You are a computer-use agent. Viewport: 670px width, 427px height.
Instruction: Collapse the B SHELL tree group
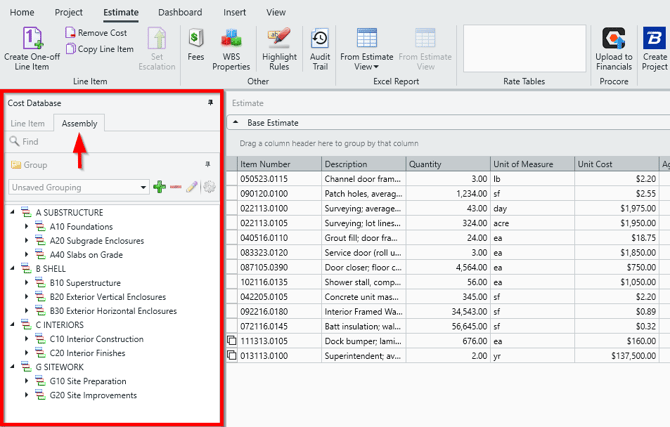(x=13, y=269)
